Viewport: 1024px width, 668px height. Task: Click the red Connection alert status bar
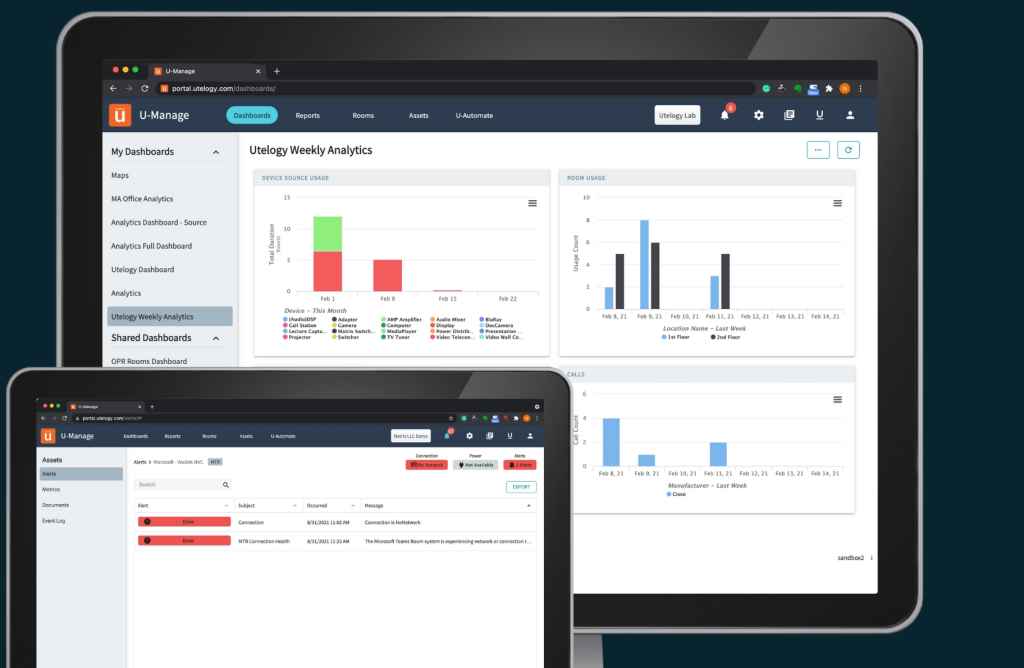click(x=184, y=522)
